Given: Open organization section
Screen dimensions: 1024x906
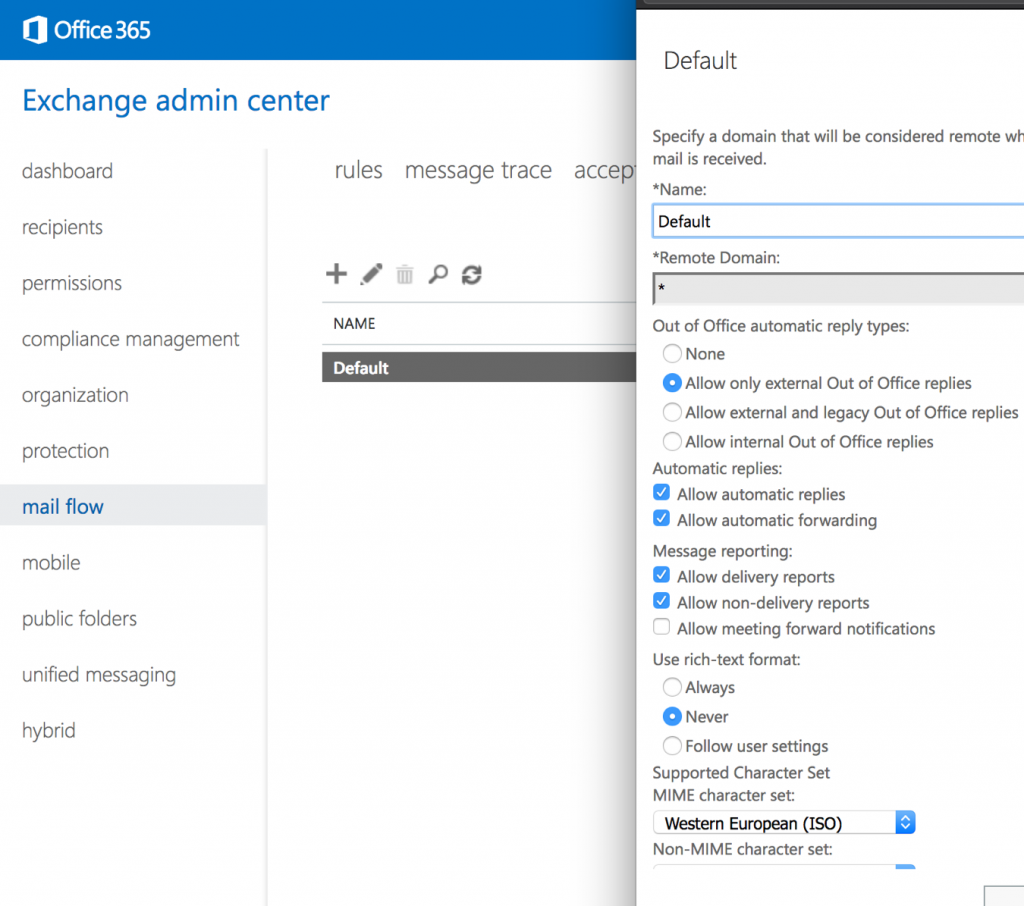Looking at the screenshot, I should (75, 395).
